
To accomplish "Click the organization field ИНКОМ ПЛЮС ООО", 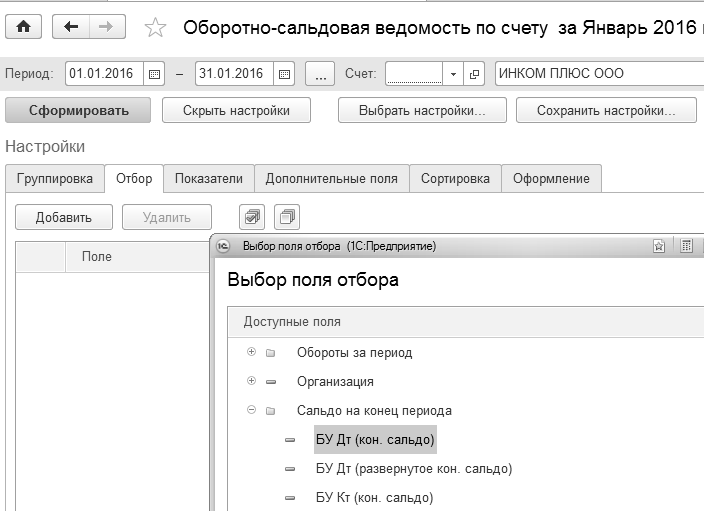I will [598, 74].
